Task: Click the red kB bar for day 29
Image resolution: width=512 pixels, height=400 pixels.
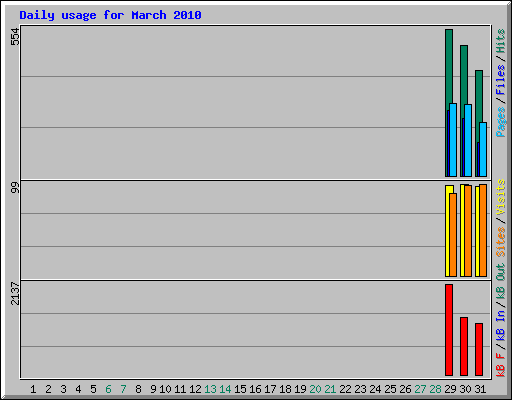Action: tap(449, 330)
